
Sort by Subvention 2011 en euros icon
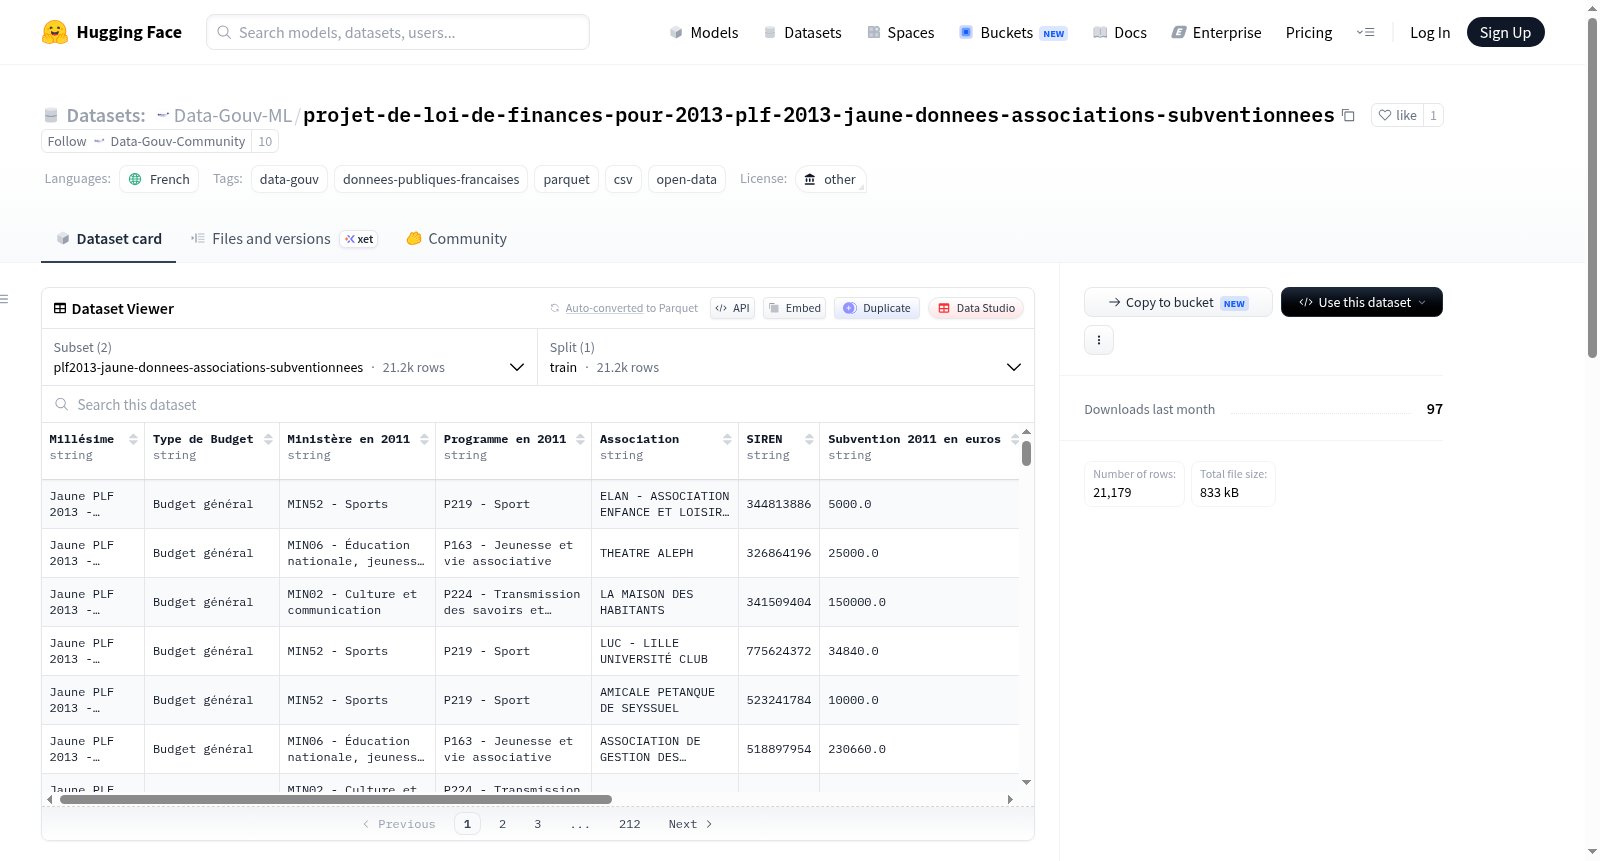(x=1014, y=439)
